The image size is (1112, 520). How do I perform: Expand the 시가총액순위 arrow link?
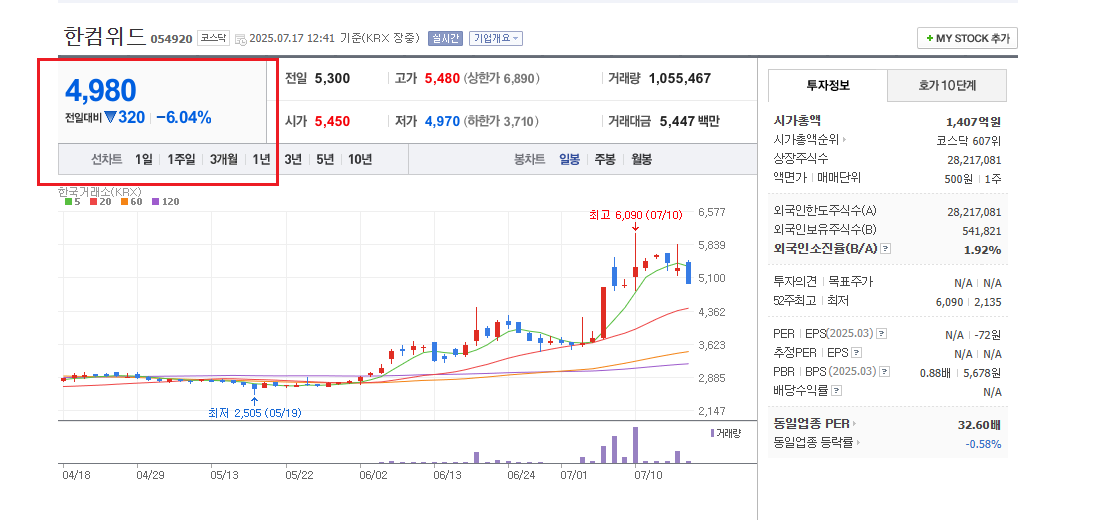click(x=845, y=140)
